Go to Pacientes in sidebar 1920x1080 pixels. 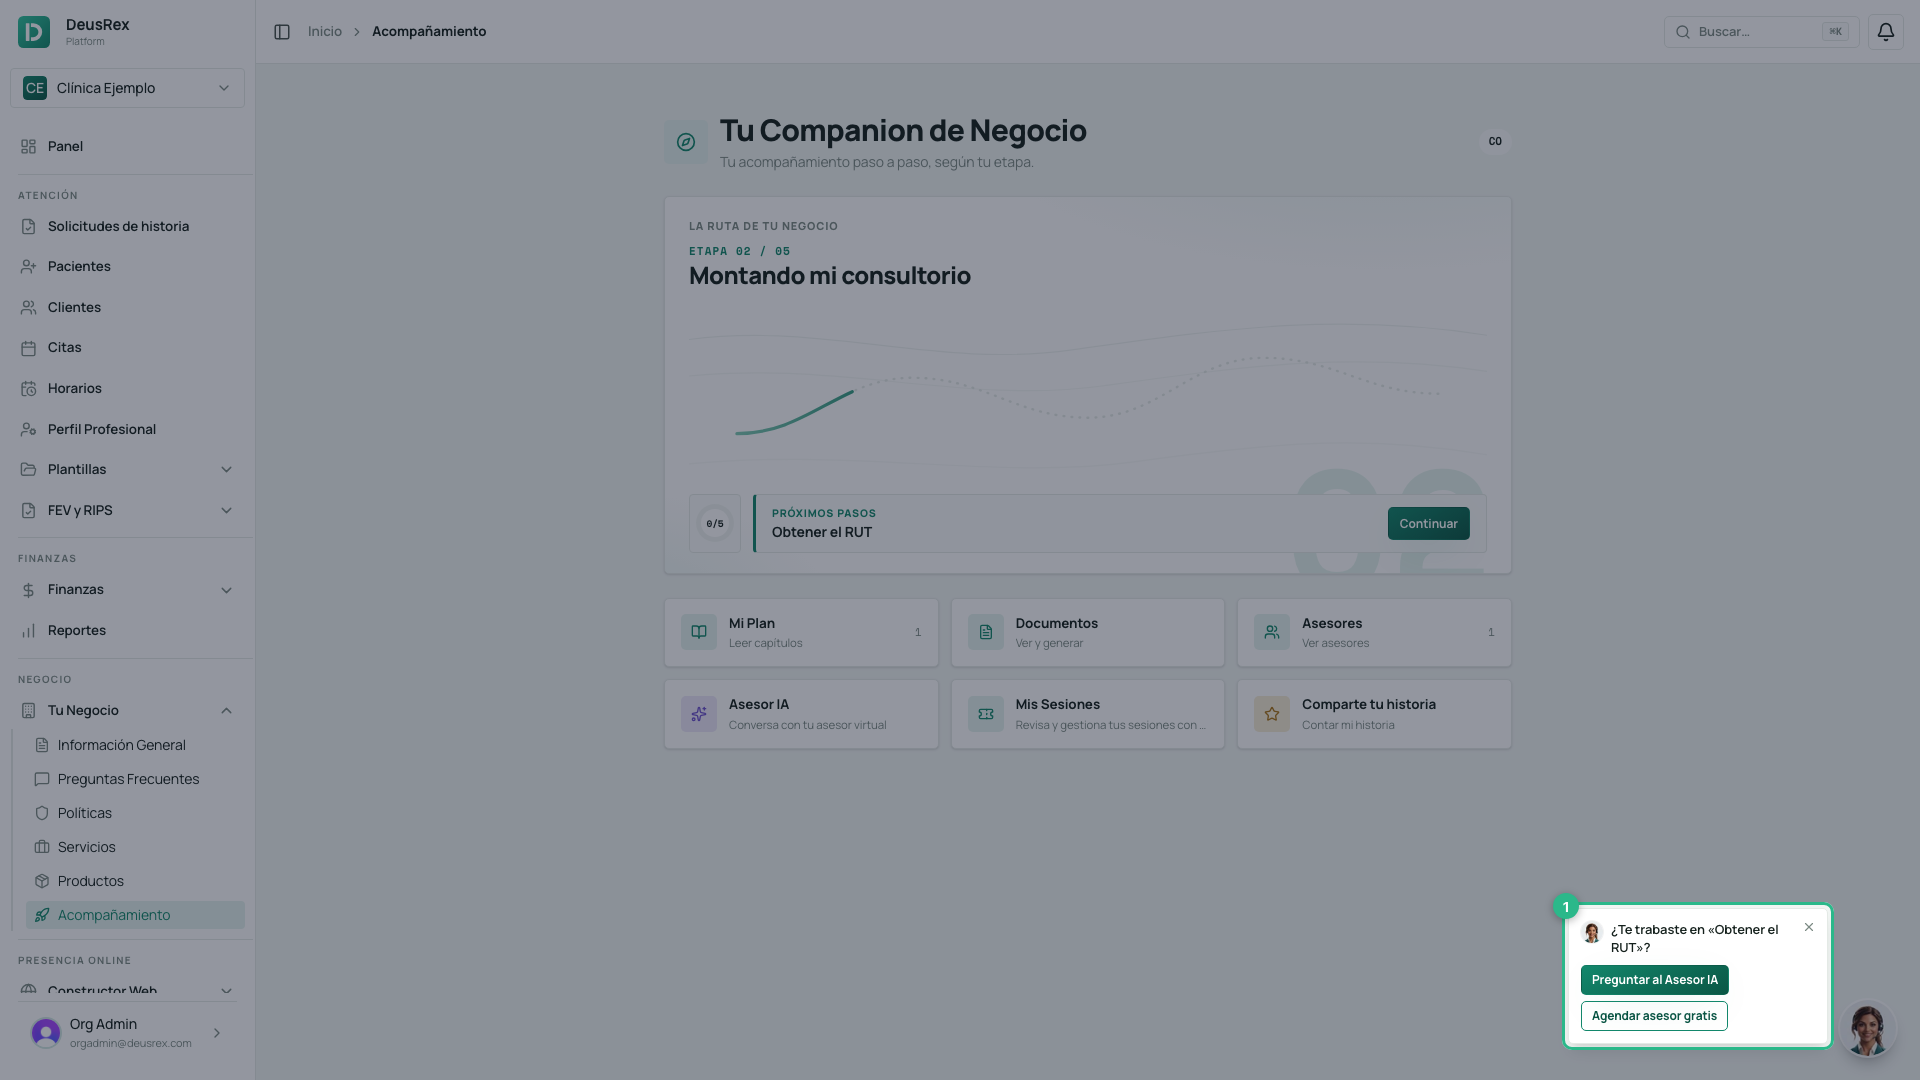(127, 267)
